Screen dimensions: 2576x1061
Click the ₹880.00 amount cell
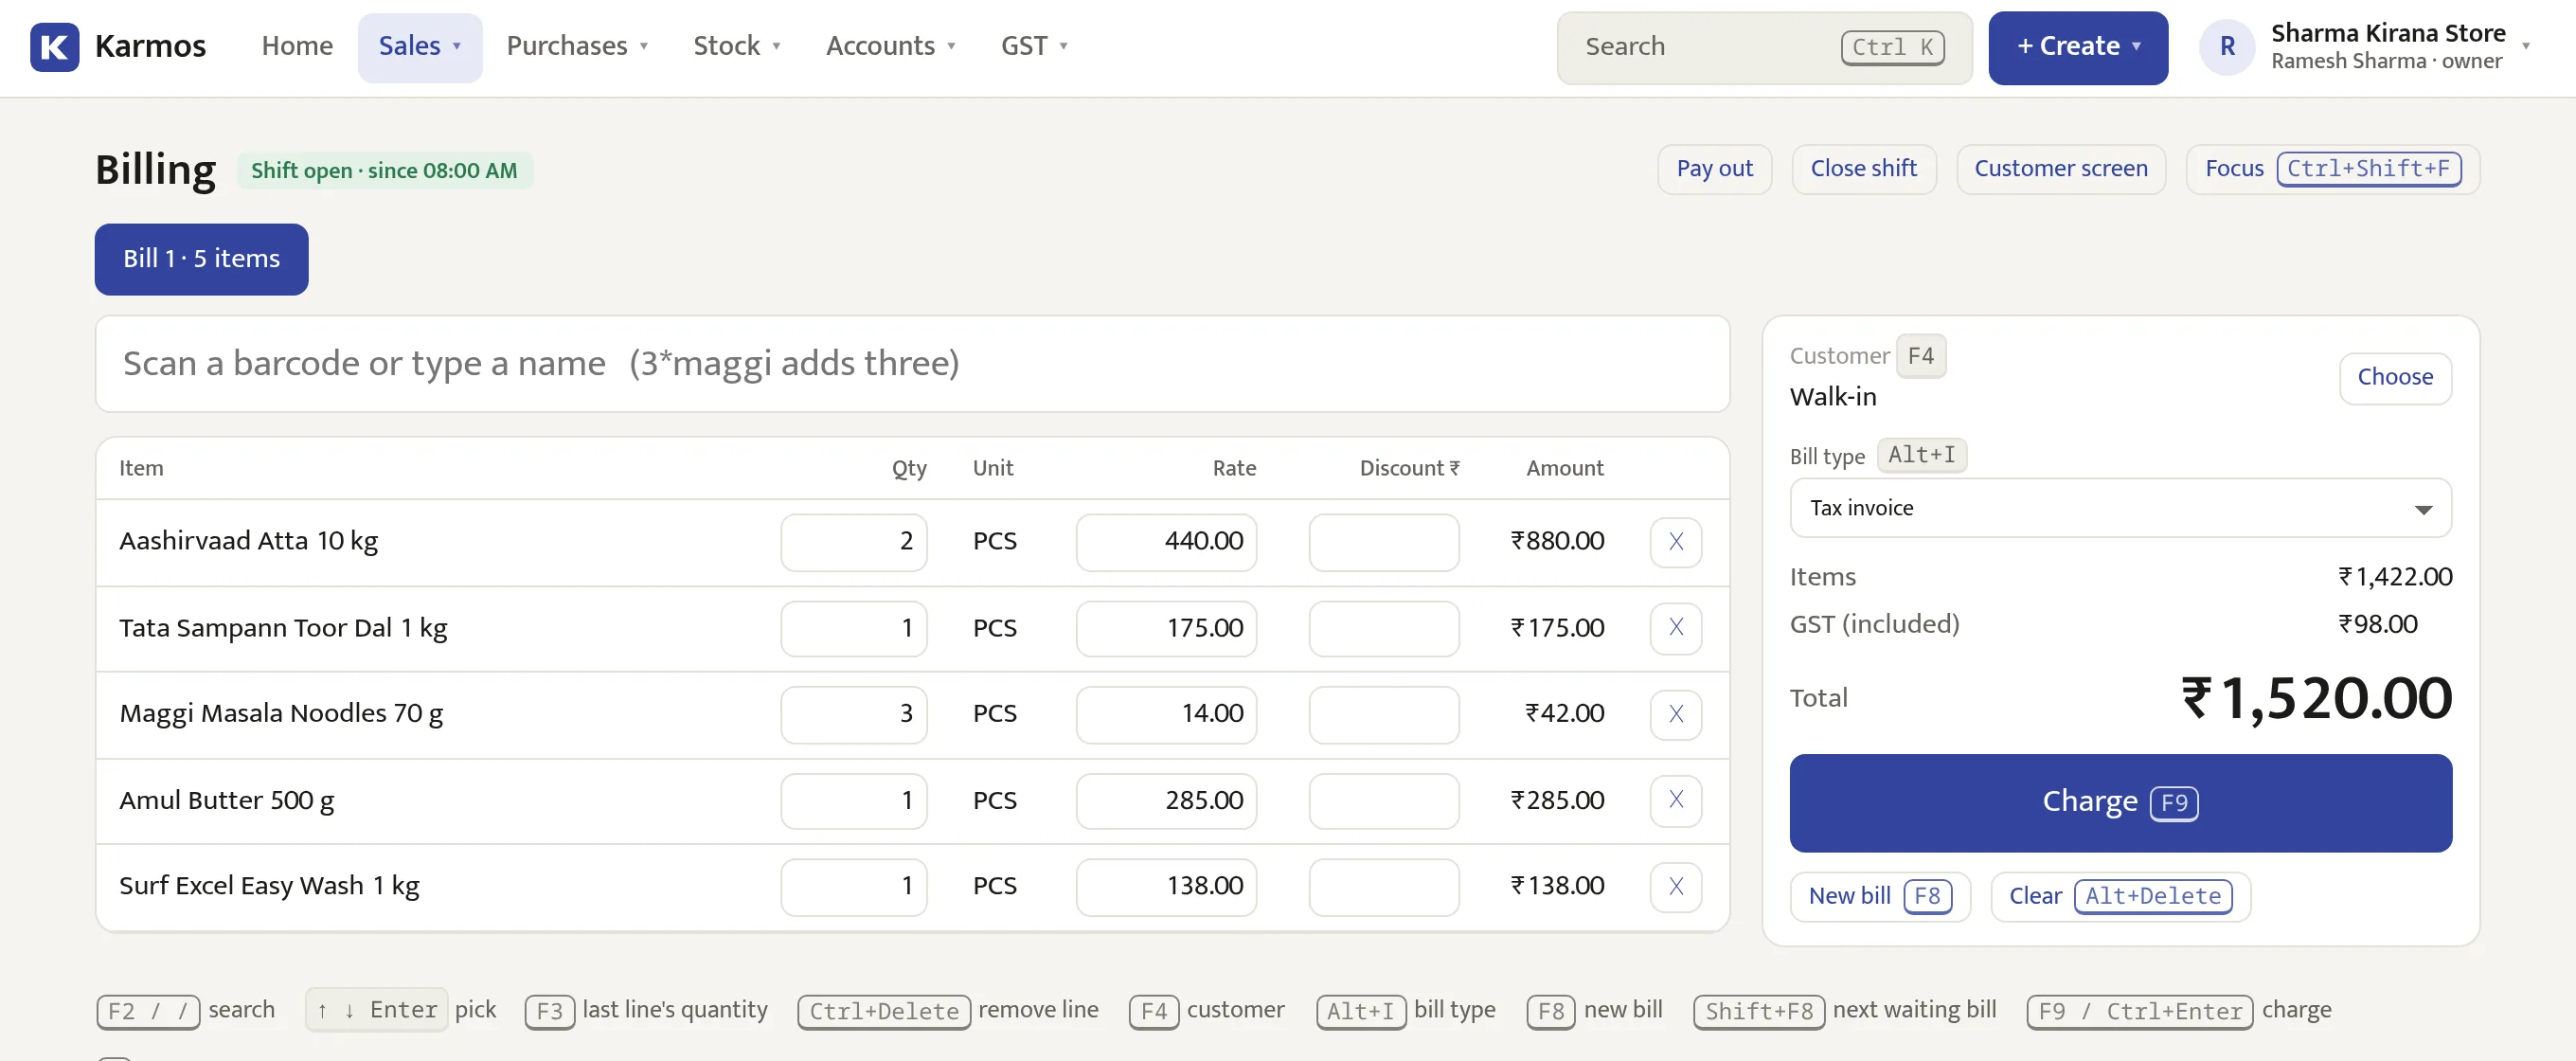(1557, 541)
